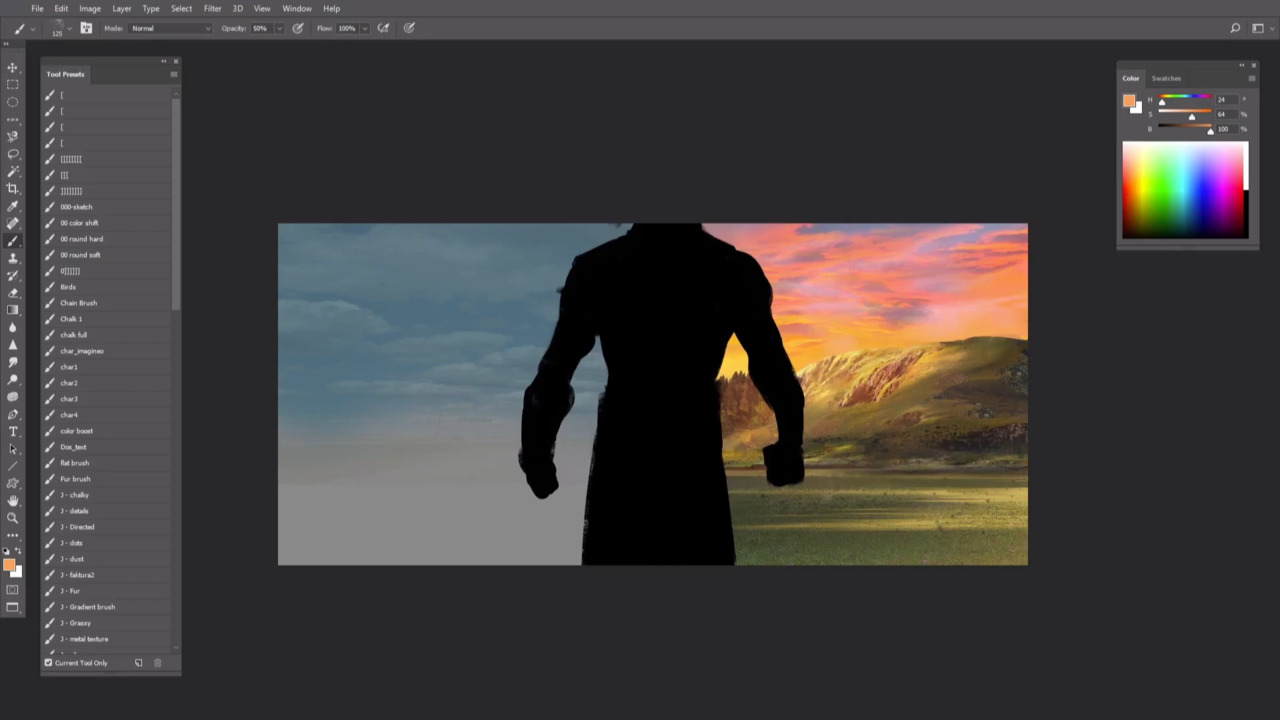
Task: Open the Filter menu
Action: pos(212,8)
